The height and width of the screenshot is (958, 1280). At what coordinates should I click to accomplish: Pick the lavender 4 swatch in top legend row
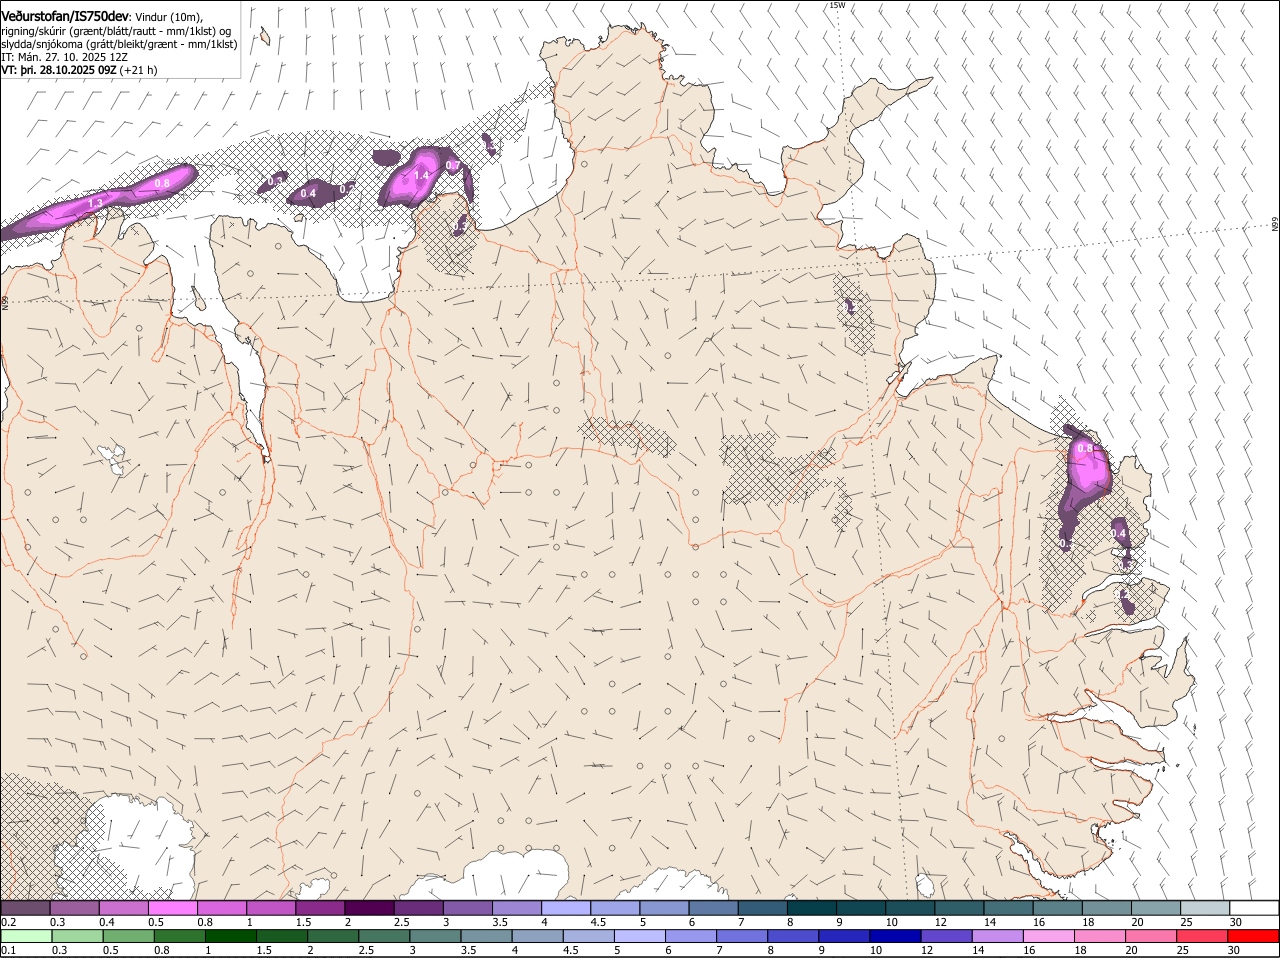pos(566,907)
